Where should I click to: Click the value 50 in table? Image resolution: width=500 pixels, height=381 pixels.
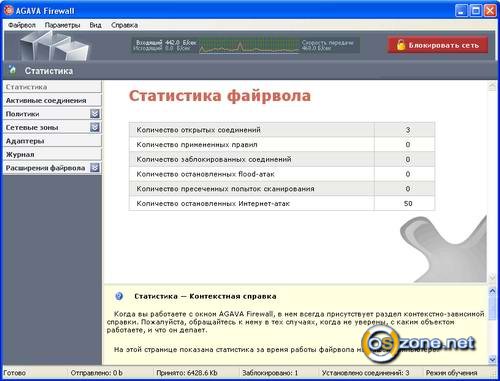408,203
